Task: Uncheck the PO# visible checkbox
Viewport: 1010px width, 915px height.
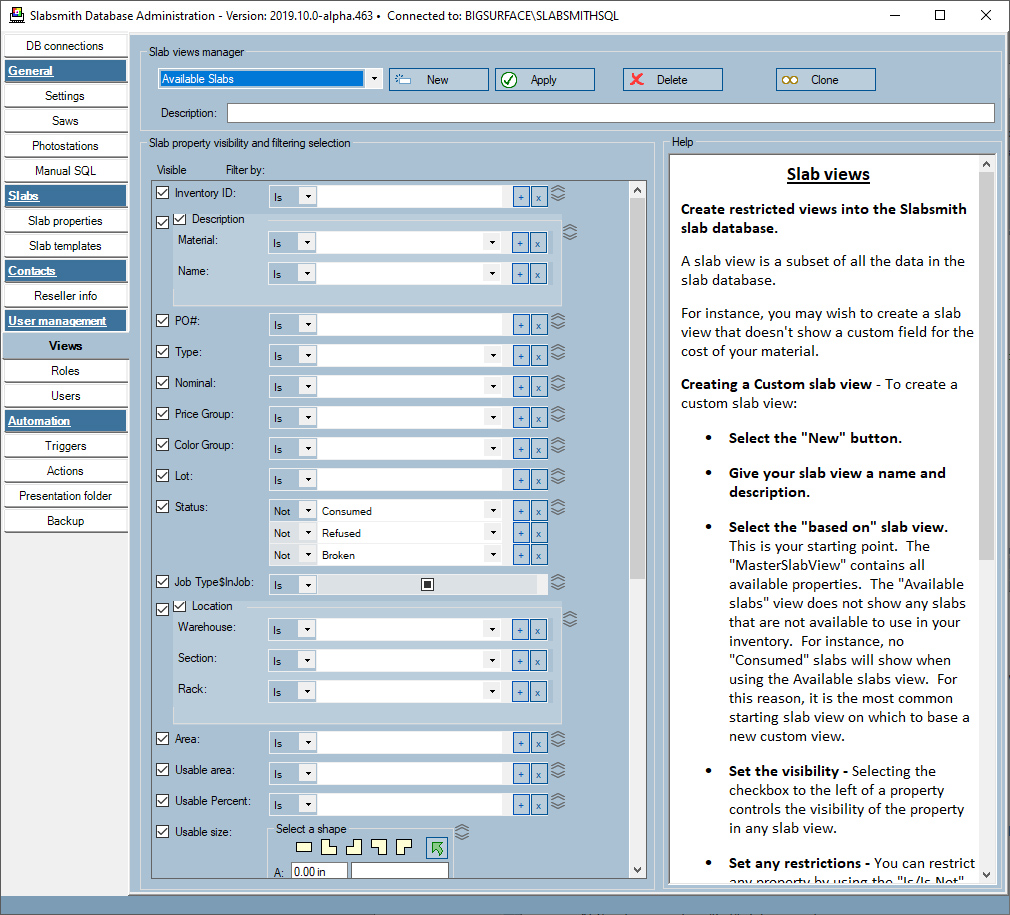Action: tap(162, 321)
